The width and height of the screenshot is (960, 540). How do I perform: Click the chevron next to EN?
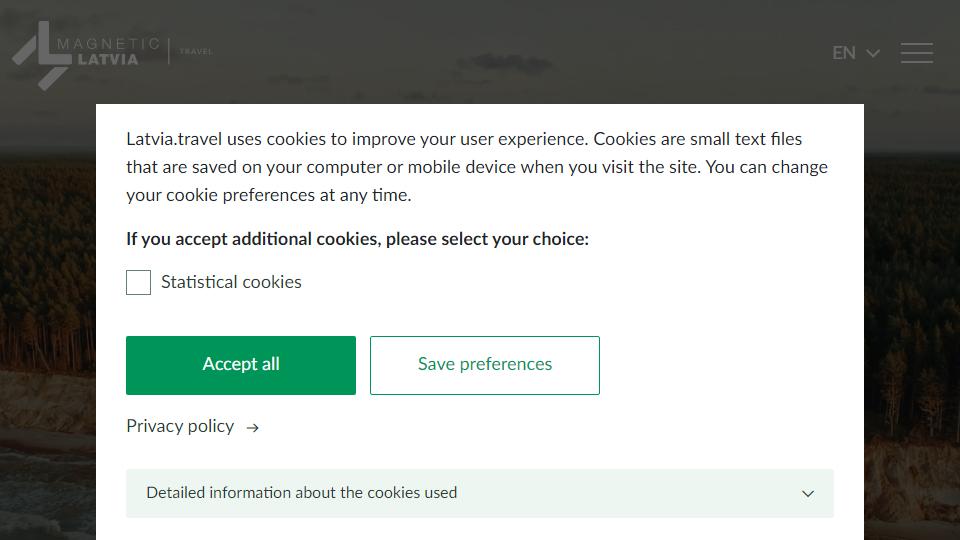(x=873, y=53)
